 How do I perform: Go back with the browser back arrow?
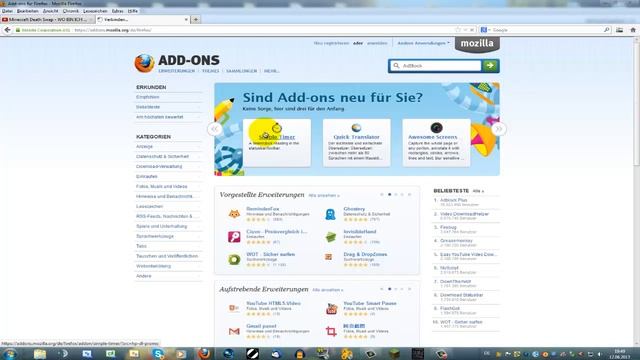click(x=7, y=30)
